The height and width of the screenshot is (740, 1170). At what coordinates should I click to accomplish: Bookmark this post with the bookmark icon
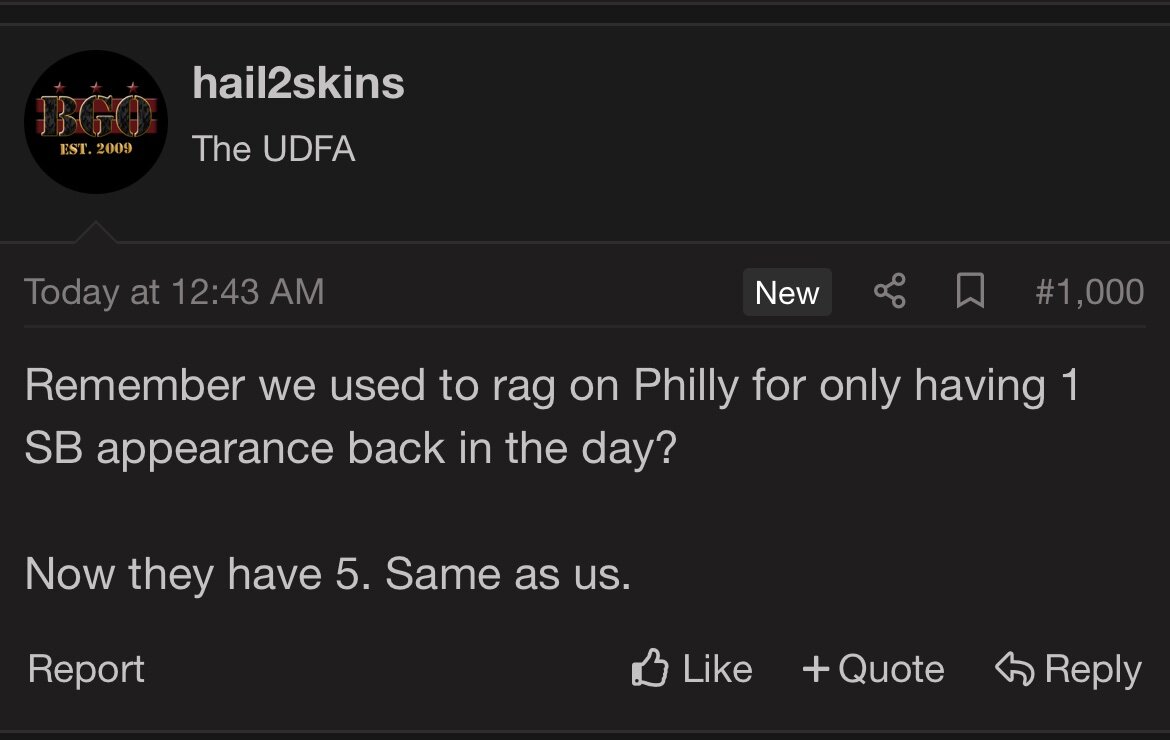point(969,292)
